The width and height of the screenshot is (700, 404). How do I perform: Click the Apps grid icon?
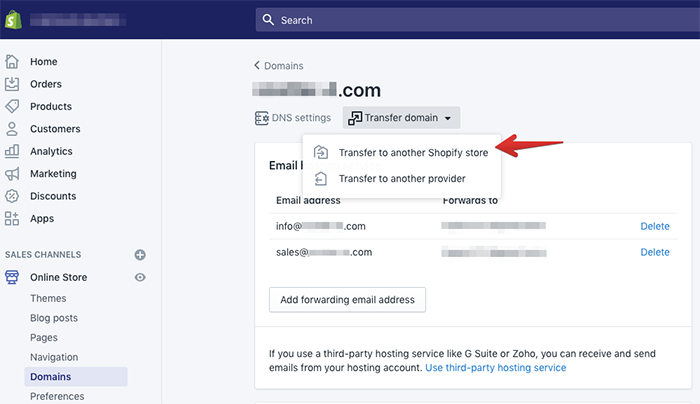[x=12, y=218]
